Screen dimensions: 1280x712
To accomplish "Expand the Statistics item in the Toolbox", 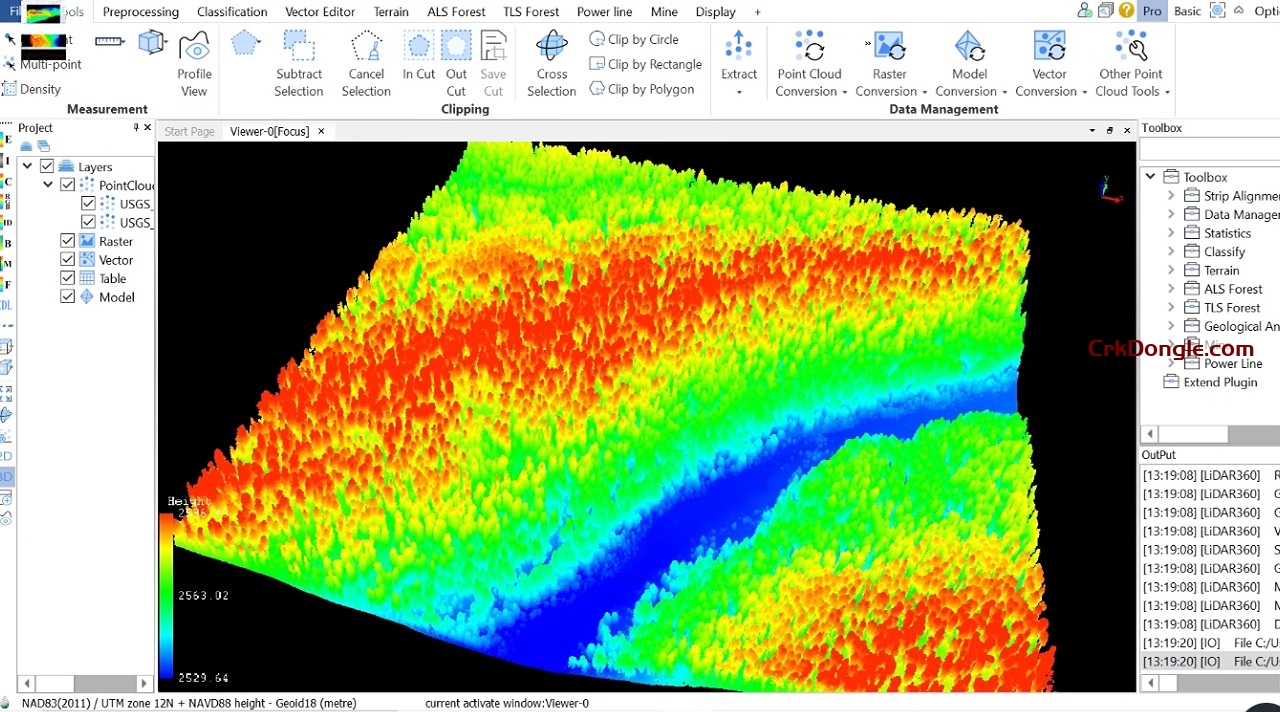I will (x=1171, y=232).
